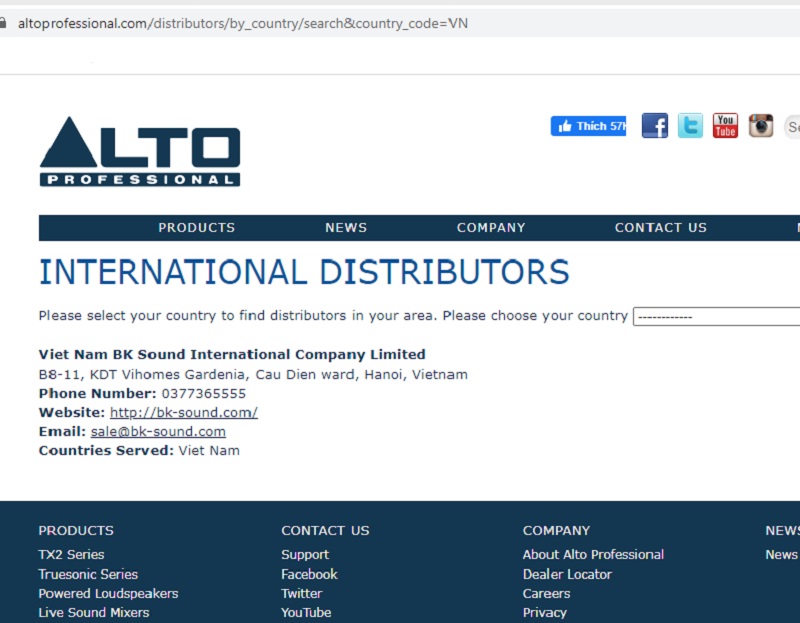Viewport: 800px width, 623px height.
Task: Open the Products menu
Action: tap(196, 228)
